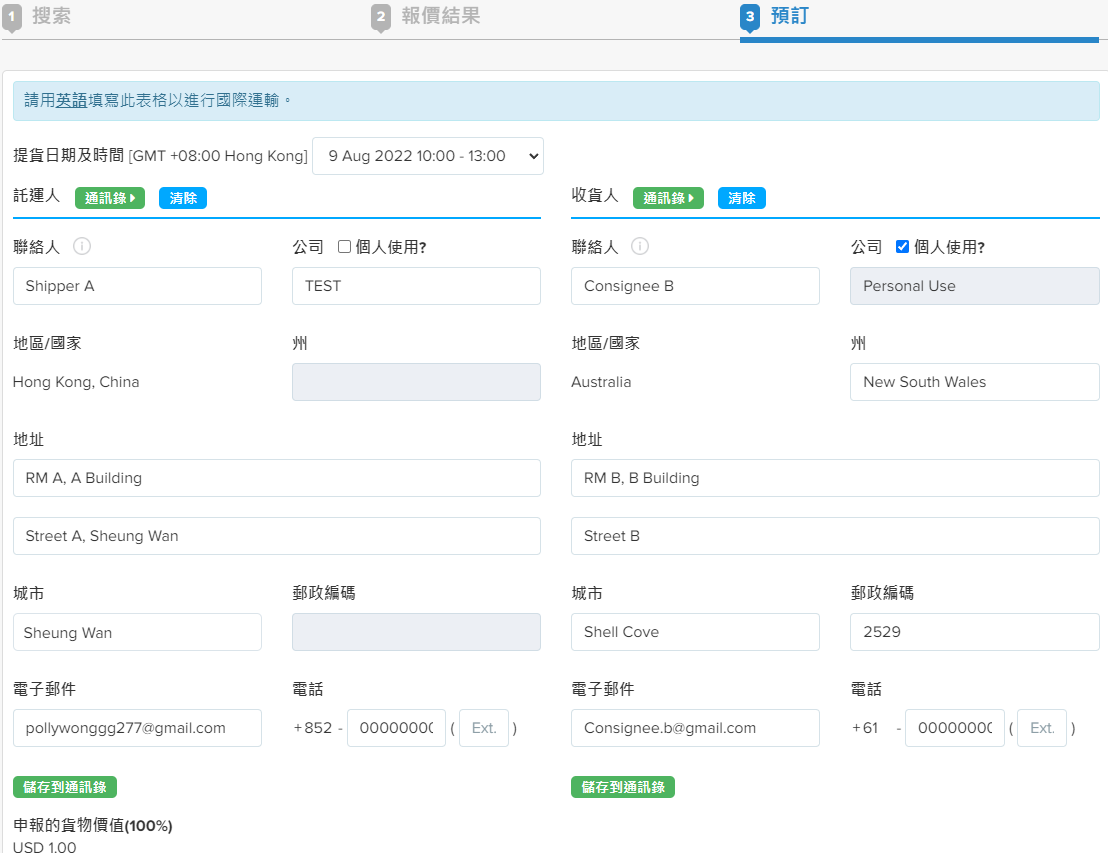
Task: Click the 收貨人 section heading
Action: 595,196
